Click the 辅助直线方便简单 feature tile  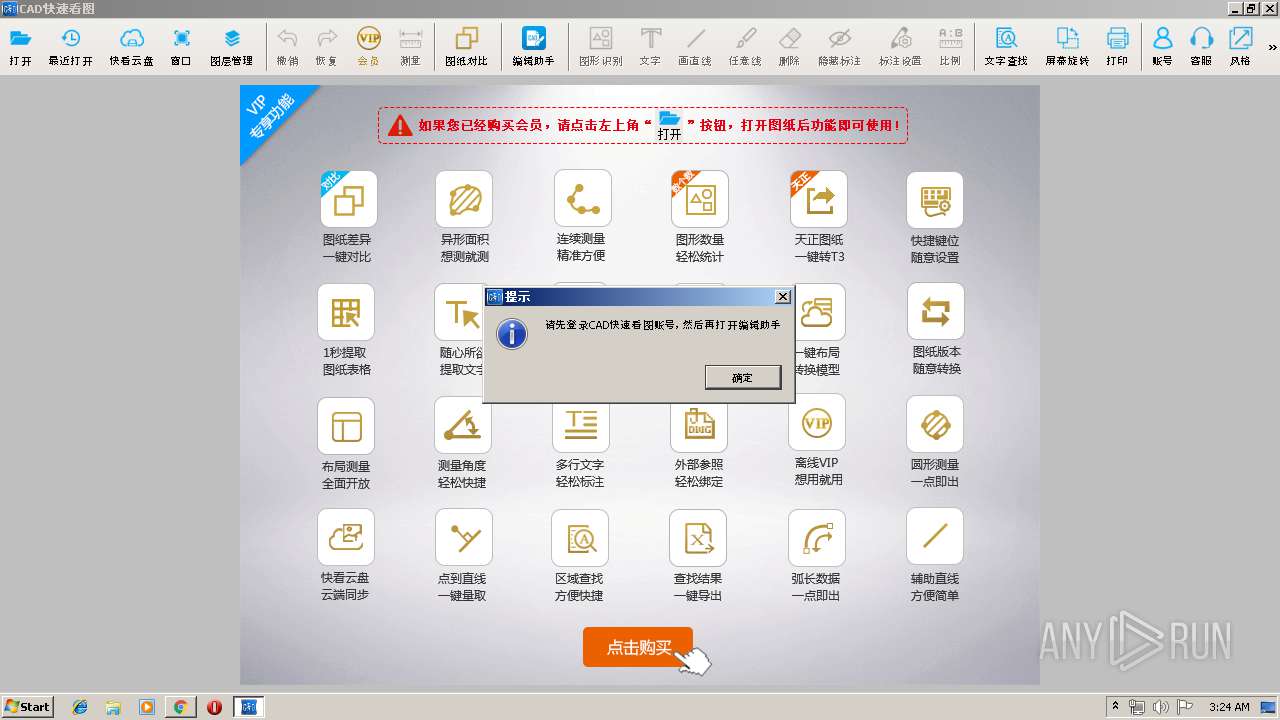[935, 556]
